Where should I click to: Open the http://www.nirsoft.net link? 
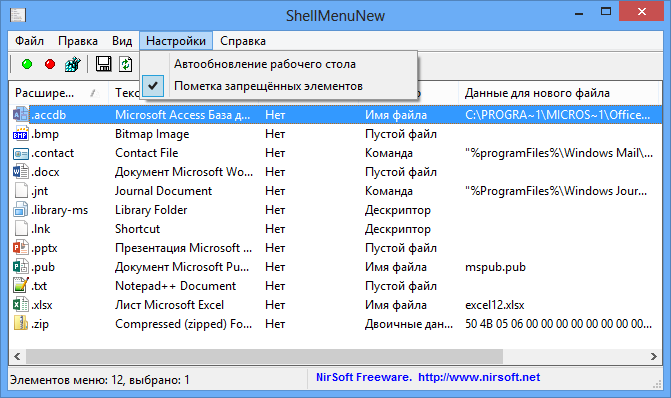(479, 377)
